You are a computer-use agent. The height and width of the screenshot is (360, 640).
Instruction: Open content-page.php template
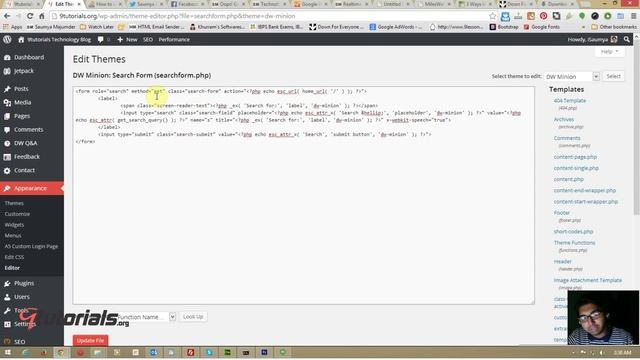click(575, 157)
